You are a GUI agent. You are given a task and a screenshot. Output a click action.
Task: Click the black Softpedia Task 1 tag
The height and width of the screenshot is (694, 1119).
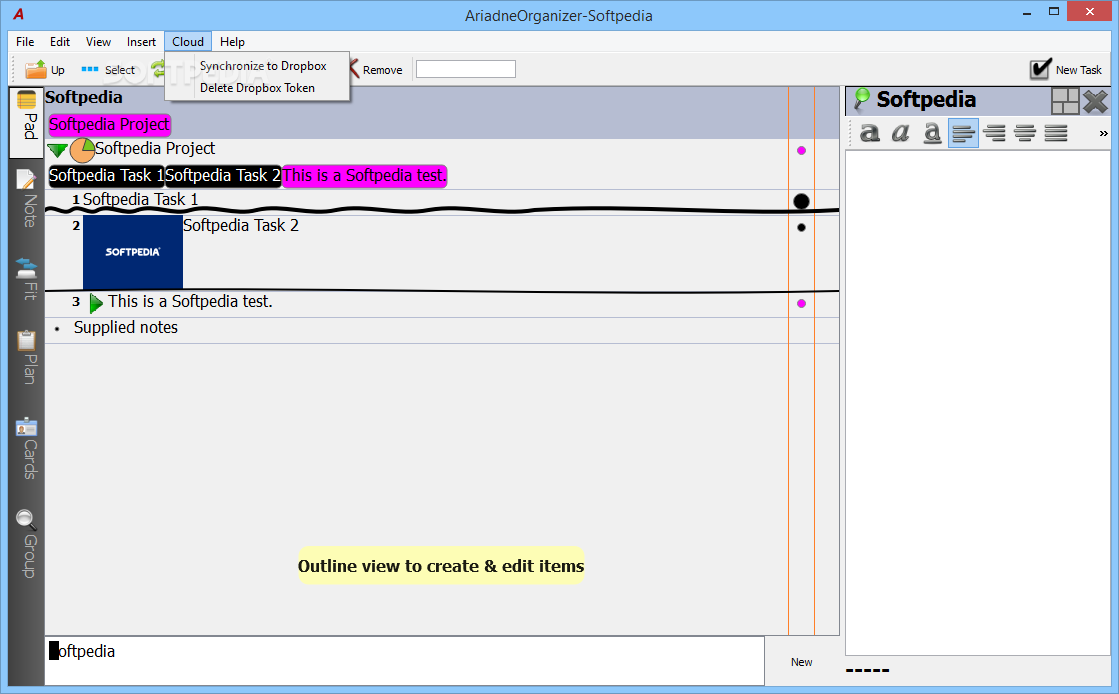[106, 176]
